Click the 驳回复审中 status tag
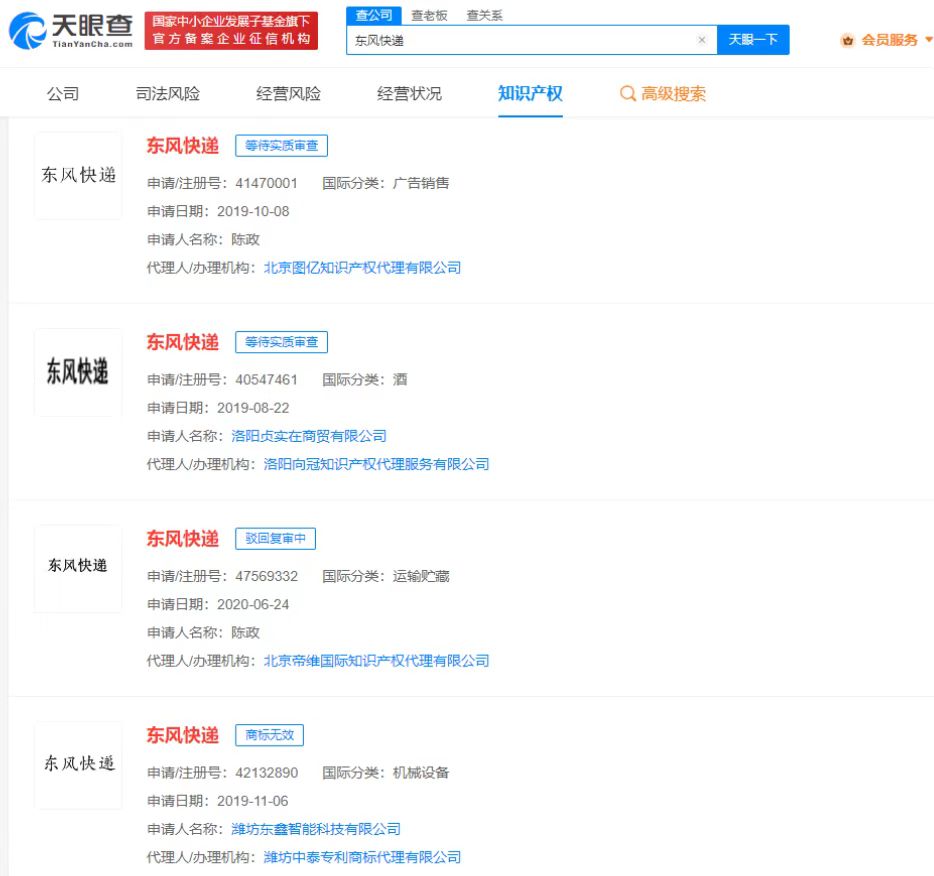Image resolution: width=934 pixels, height=876 pixels. (275, 539)
